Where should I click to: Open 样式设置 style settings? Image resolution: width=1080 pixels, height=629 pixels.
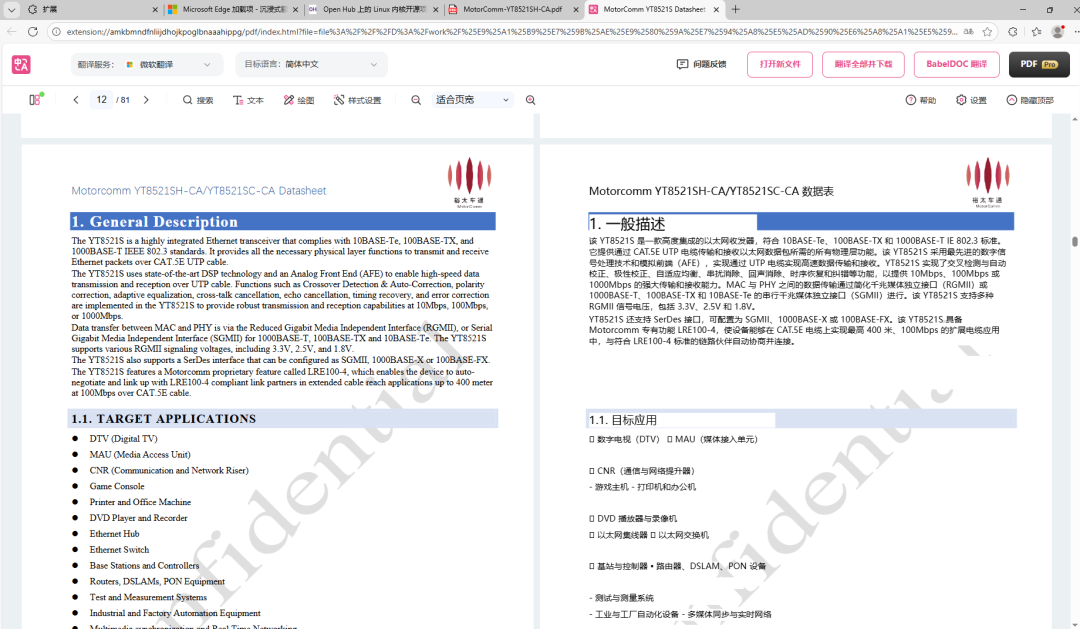pos(357,100)
